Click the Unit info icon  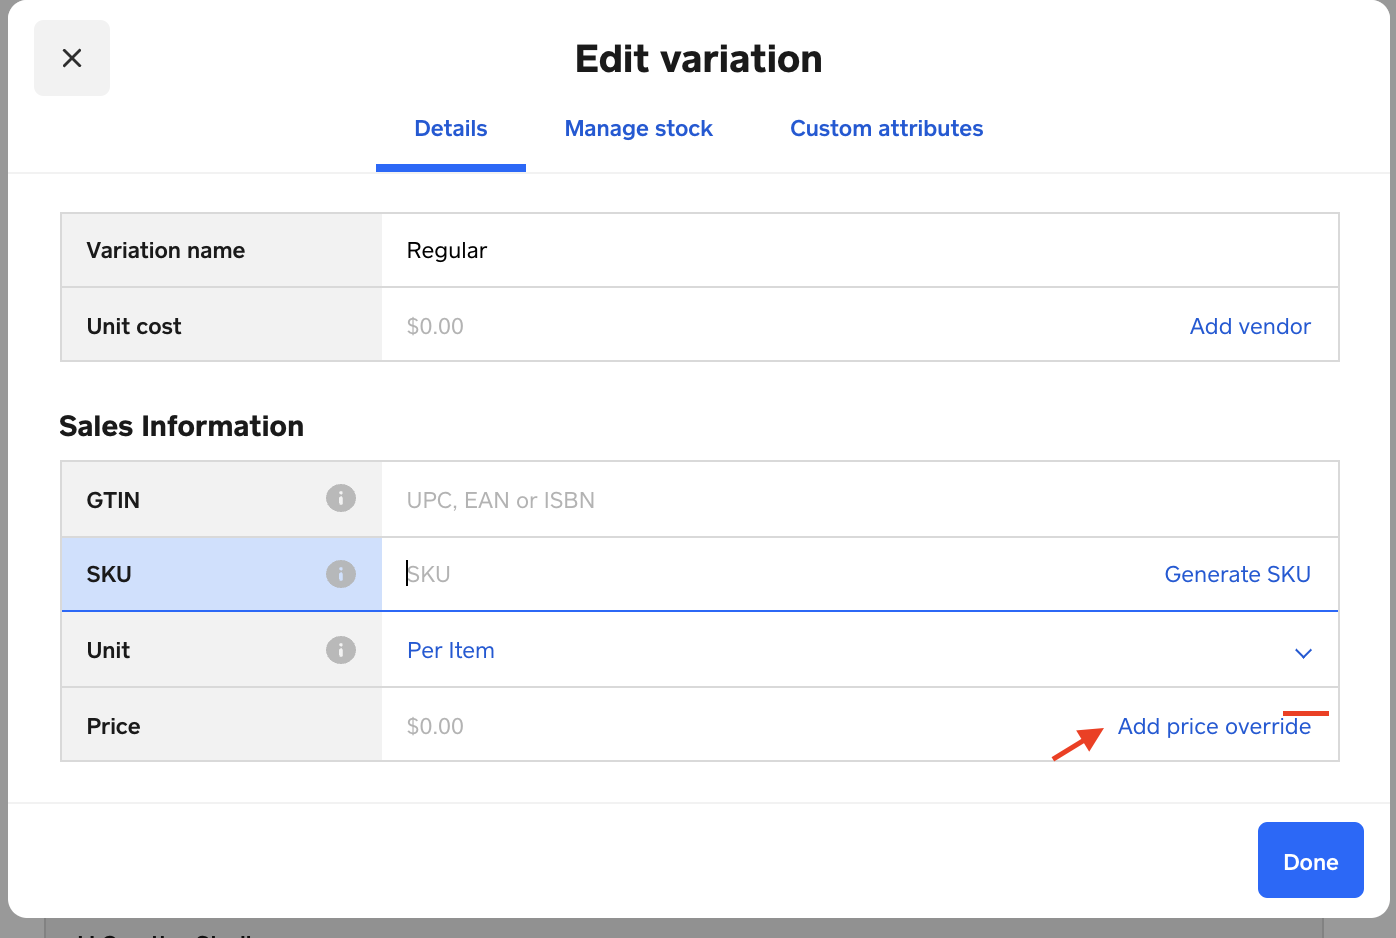341,650
